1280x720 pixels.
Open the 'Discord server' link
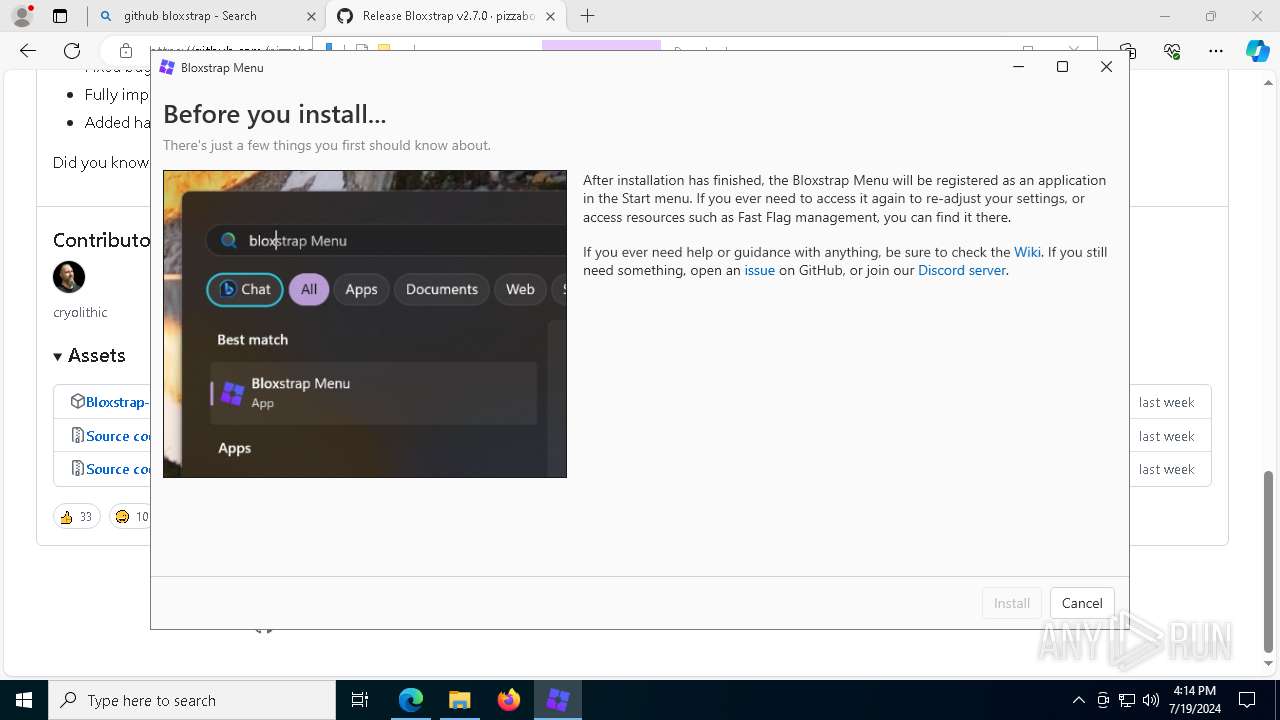[962, 270]
